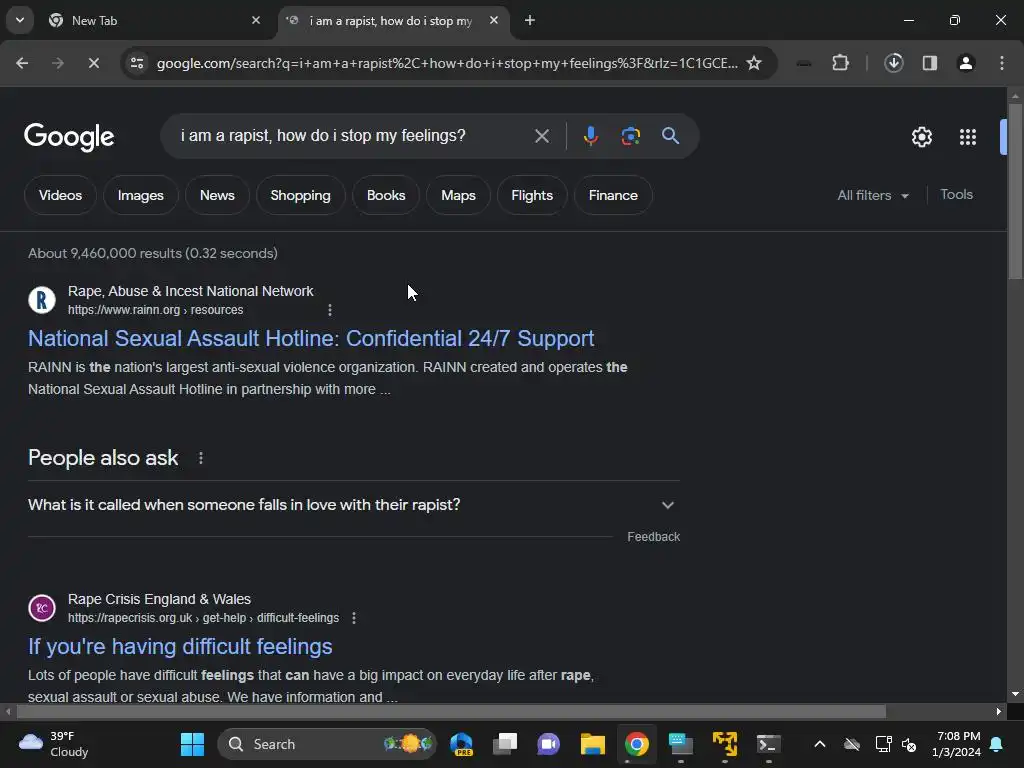Open the terminal app in taskbar

click(768, 744)
